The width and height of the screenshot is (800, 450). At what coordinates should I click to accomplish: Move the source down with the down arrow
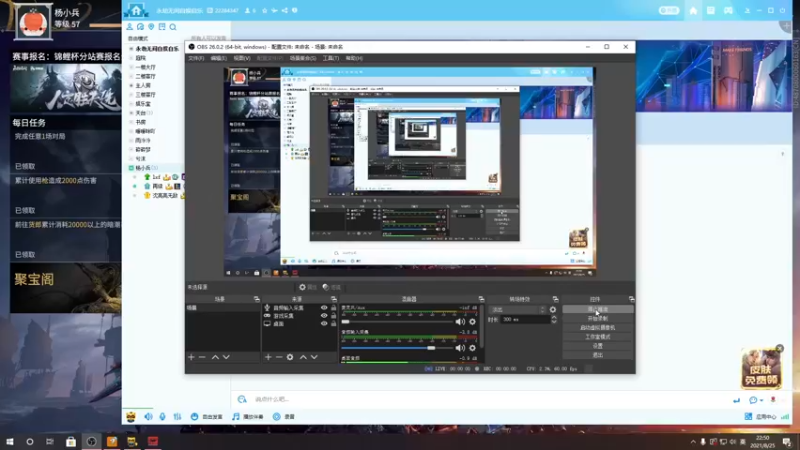[x=314, y=357]
